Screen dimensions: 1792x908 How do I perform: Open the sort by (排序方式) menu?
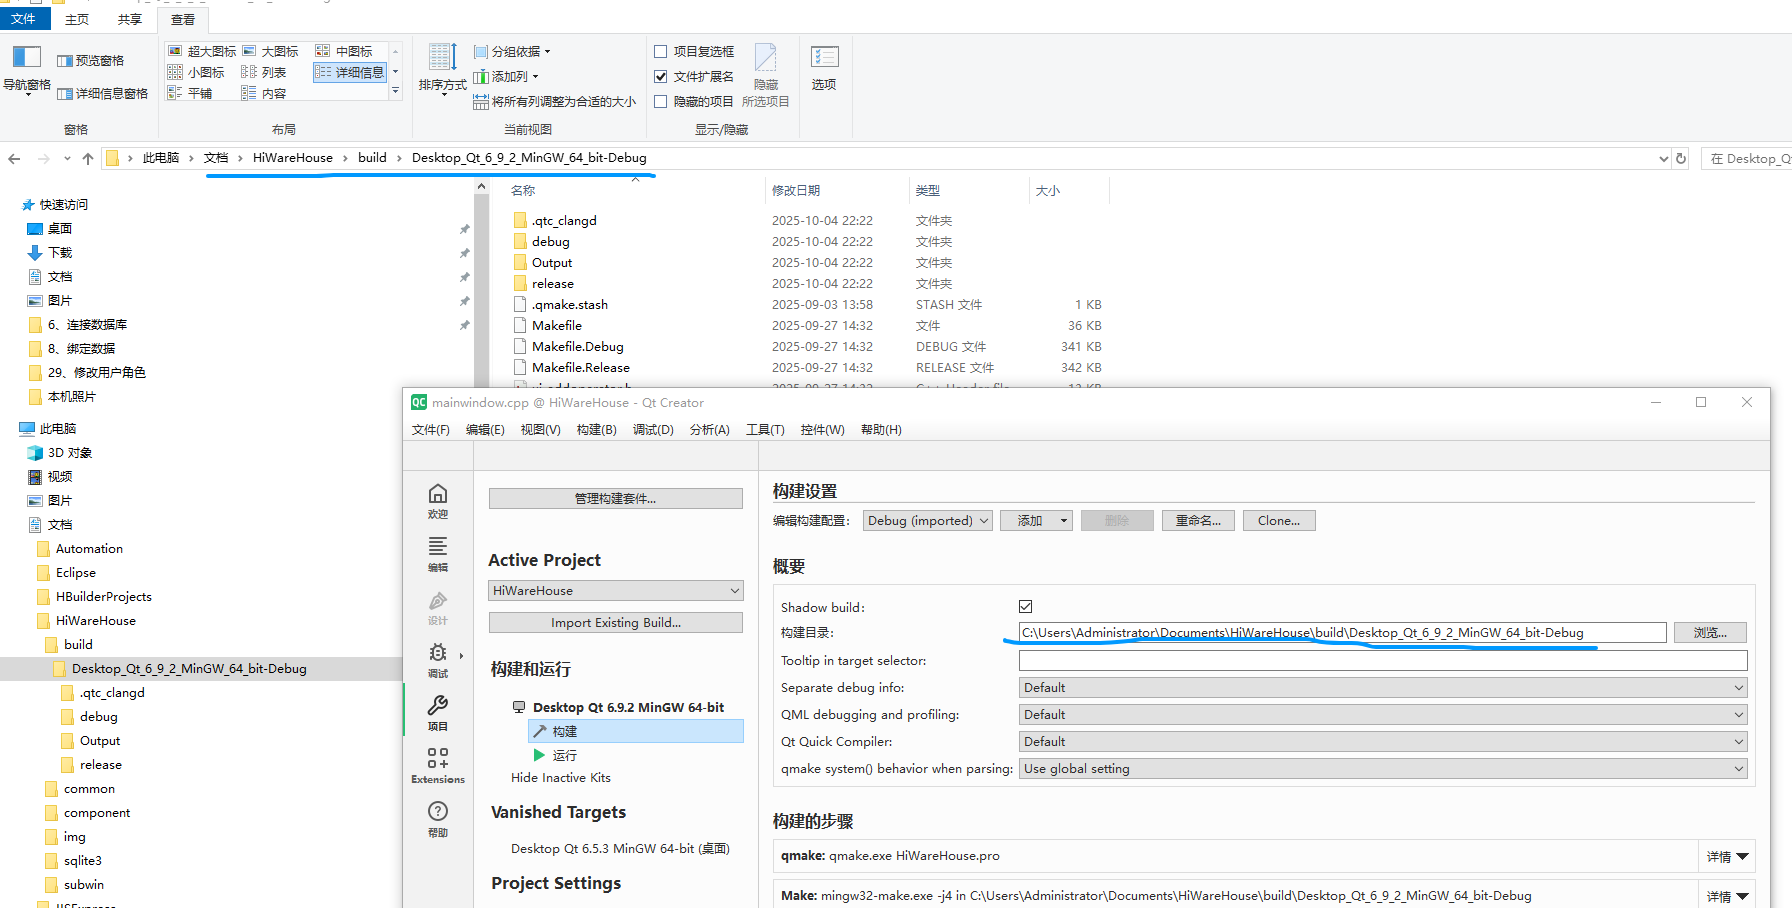point(442,68)
